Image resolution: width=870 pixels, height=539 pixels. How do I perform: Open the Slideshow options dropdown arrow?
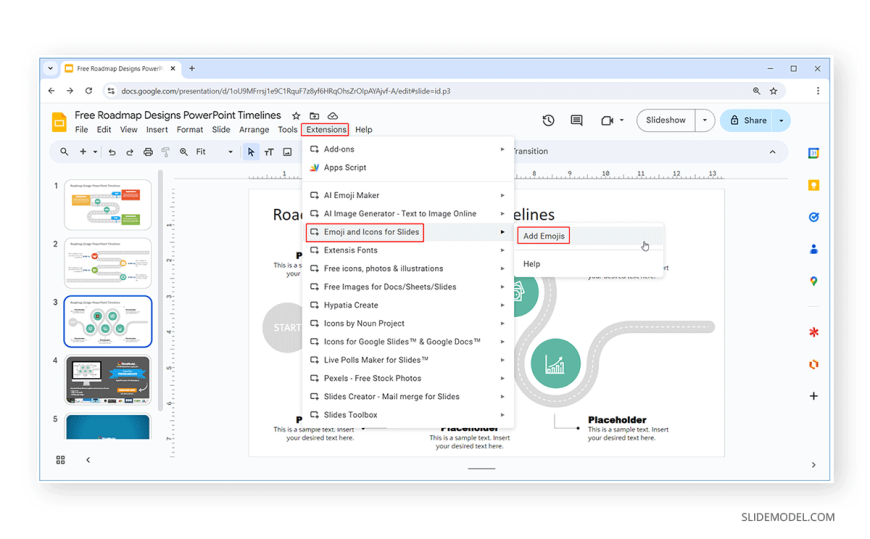705,120
